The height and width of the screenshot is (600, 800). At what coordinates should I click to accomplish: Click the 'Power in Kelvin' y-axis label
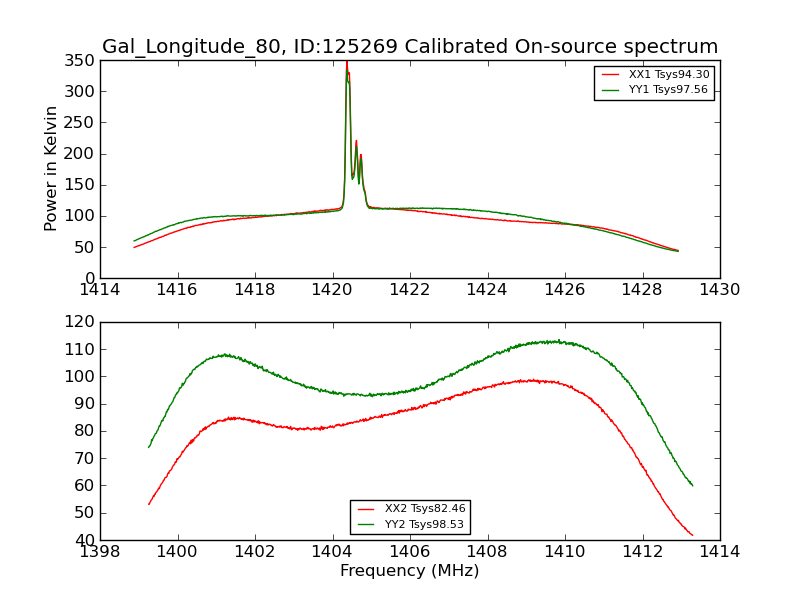(50, 169)
